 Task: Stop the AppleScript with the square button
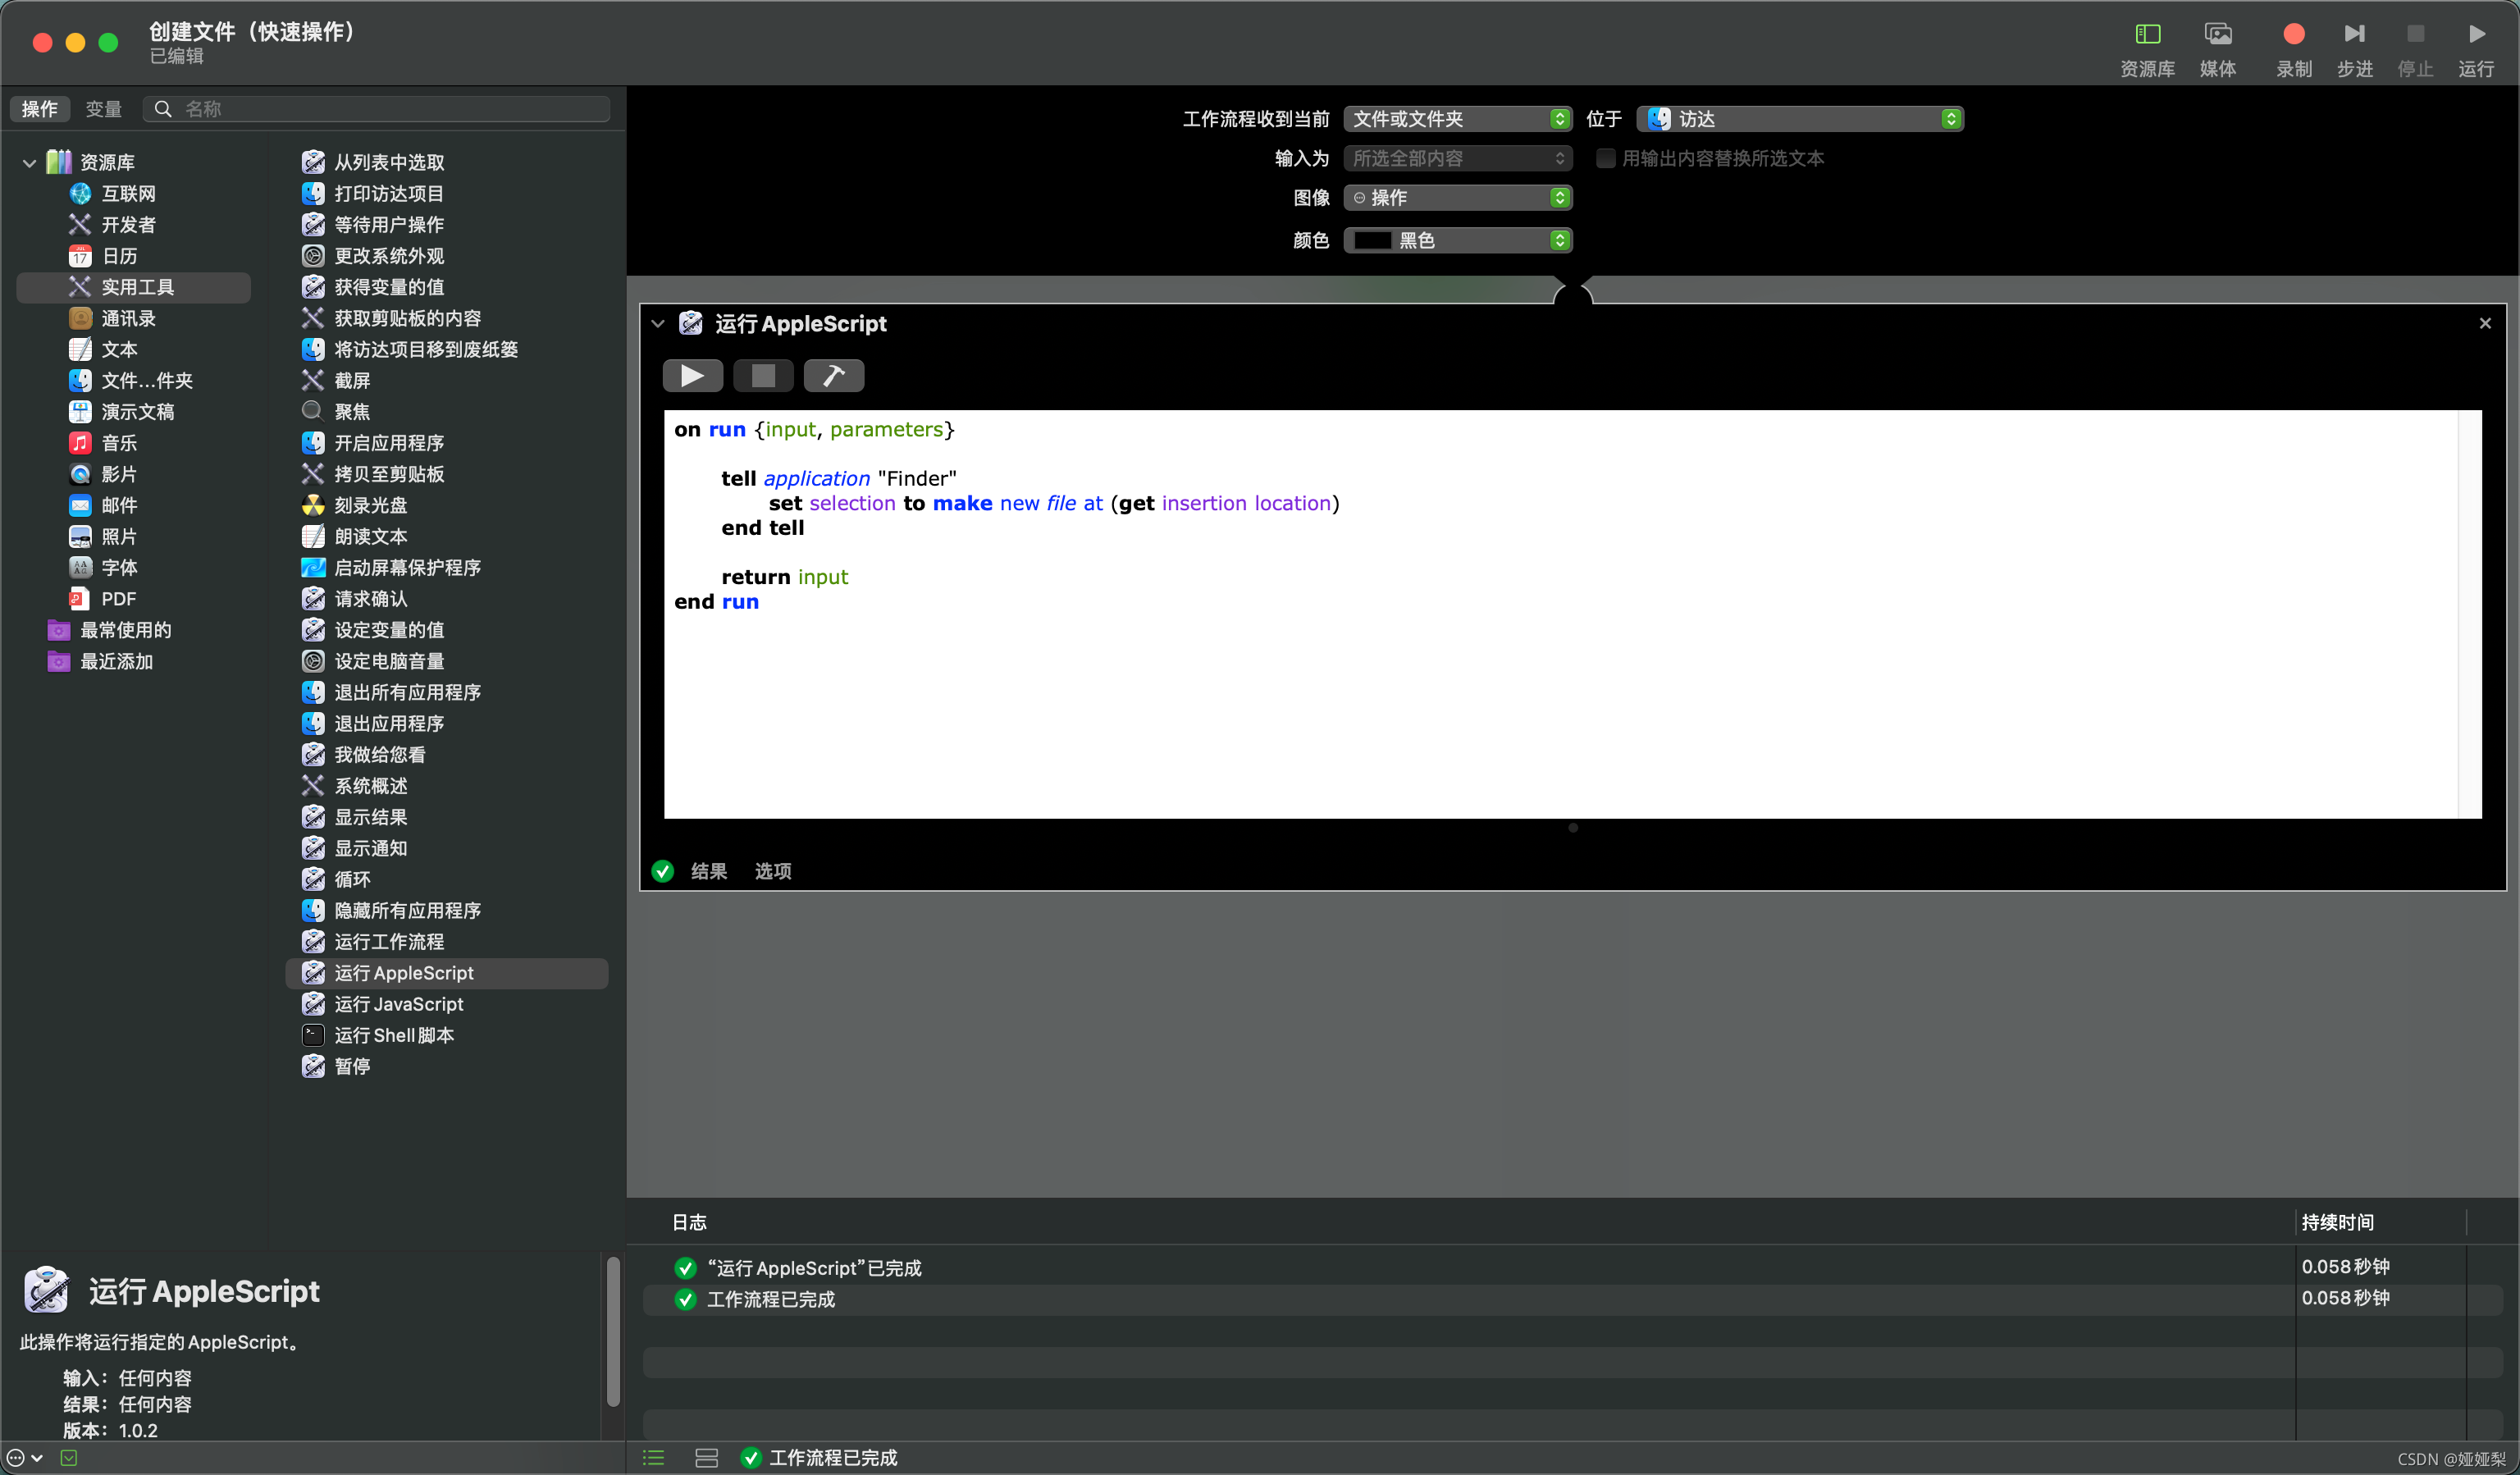[763, 376]
